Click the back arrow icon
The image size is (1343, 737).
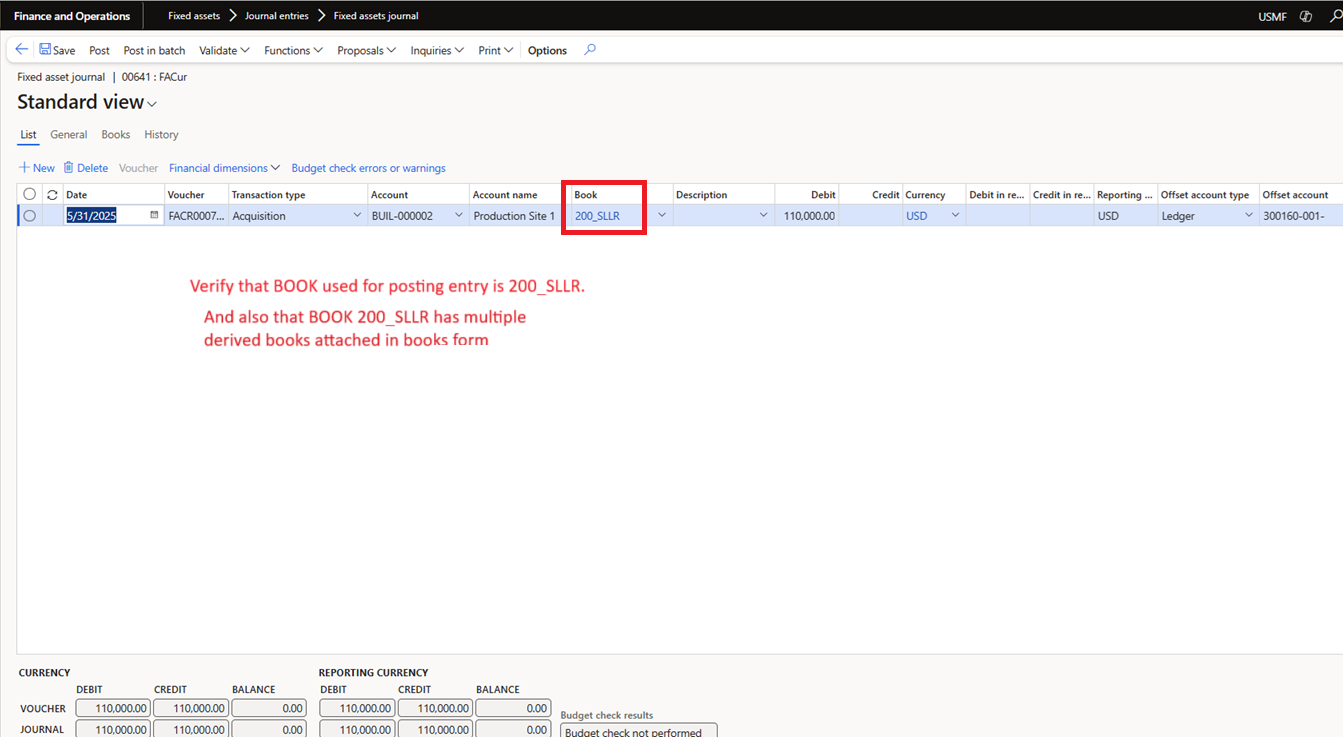[22, 50]
